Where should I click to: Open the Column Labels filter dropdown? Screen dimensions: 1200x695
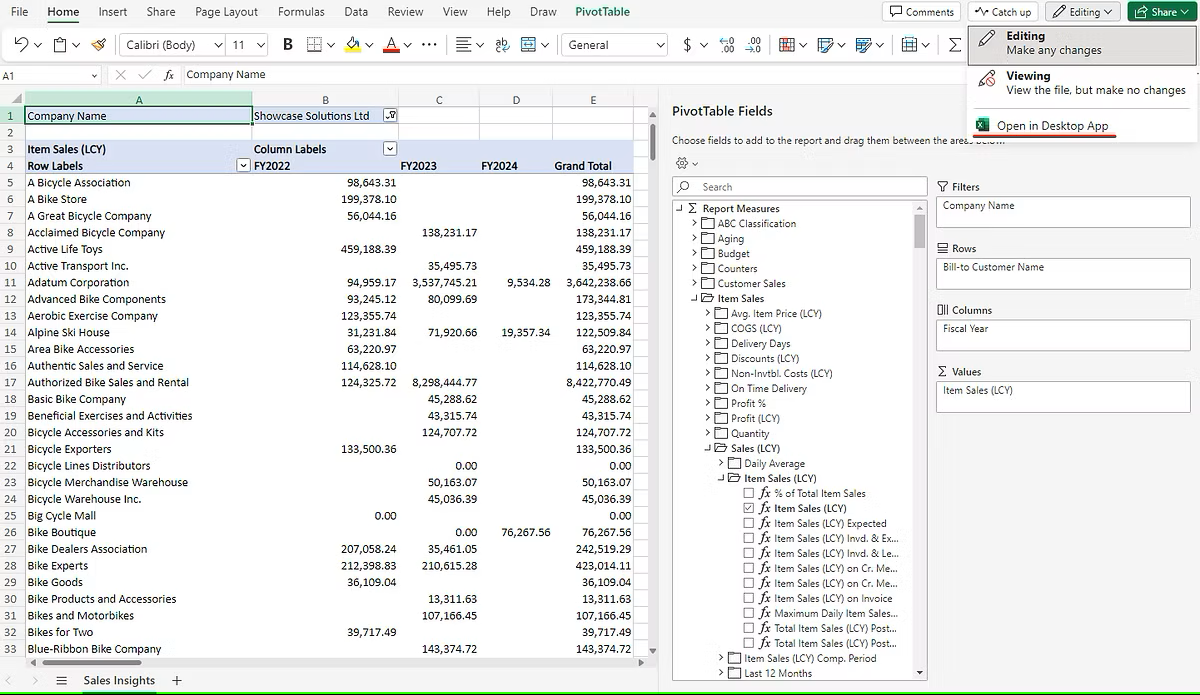(390, 149)
